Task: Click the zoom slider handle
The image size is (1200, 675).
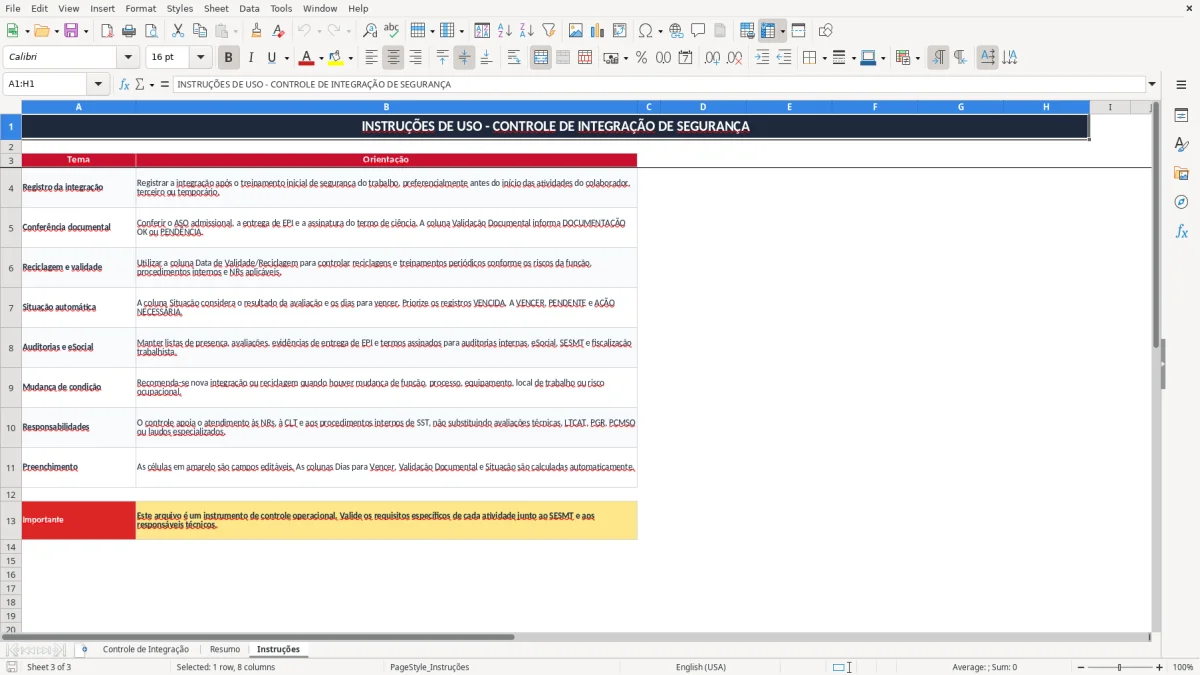Action: coord(1120,667)
